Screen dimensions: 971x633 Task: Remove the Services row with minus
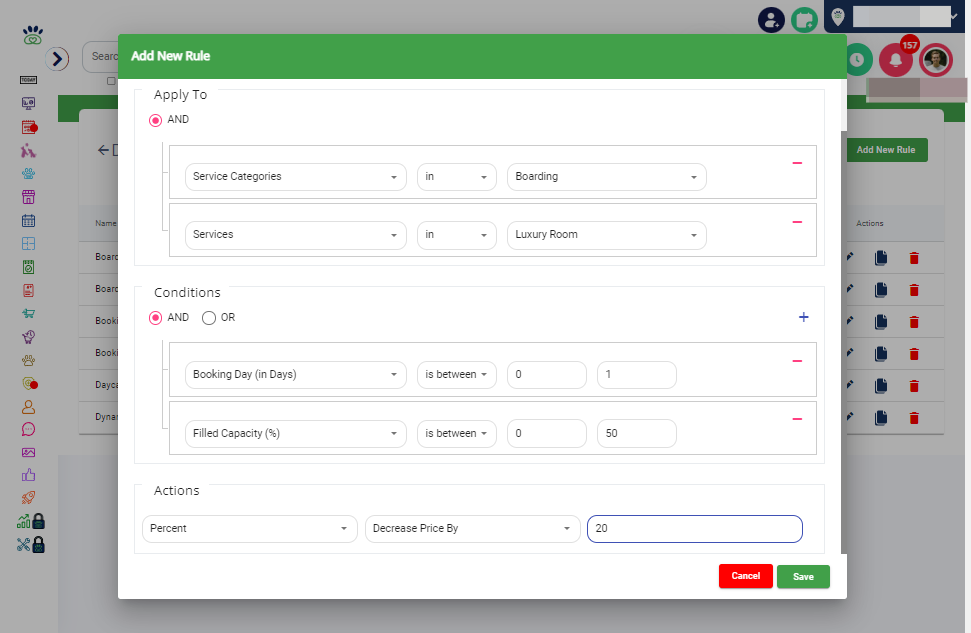797,222
